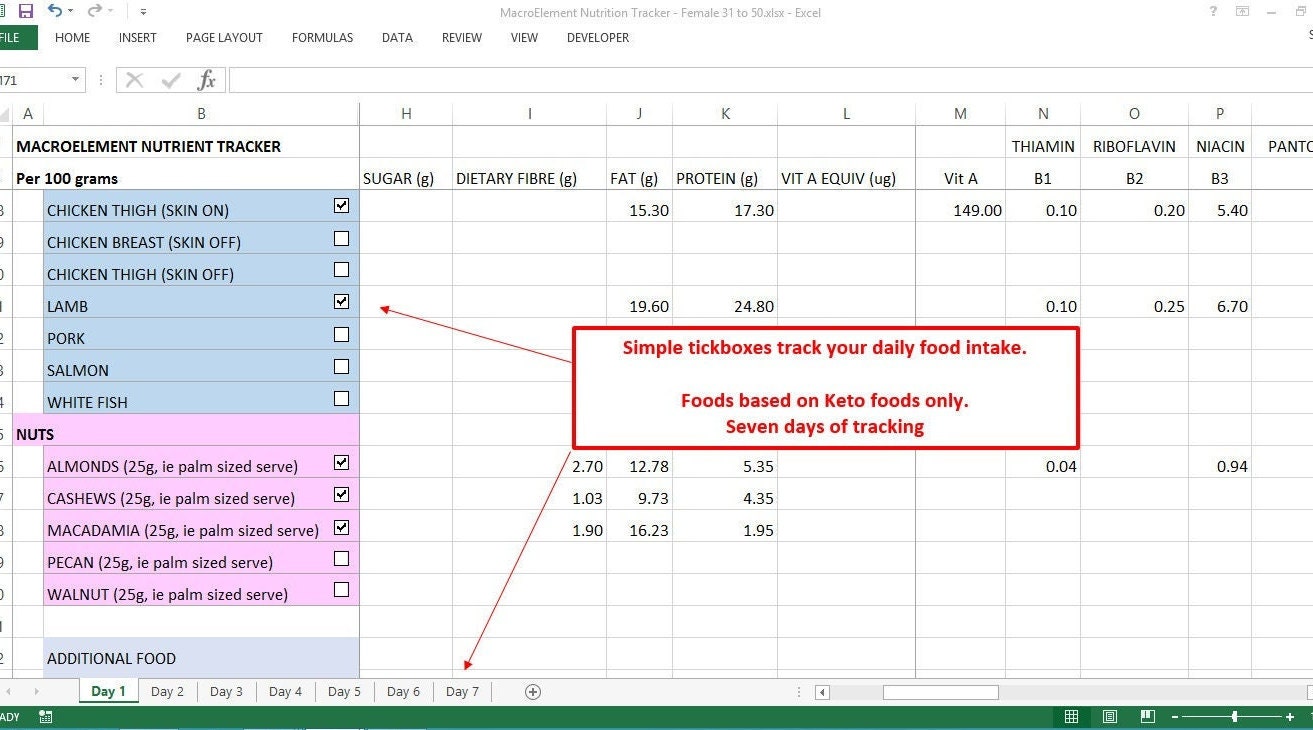The width and height of the screenshot is (1313, 730).
Task: Uncheck the LAMB tickbox
Action: click(x=341, y=301)
